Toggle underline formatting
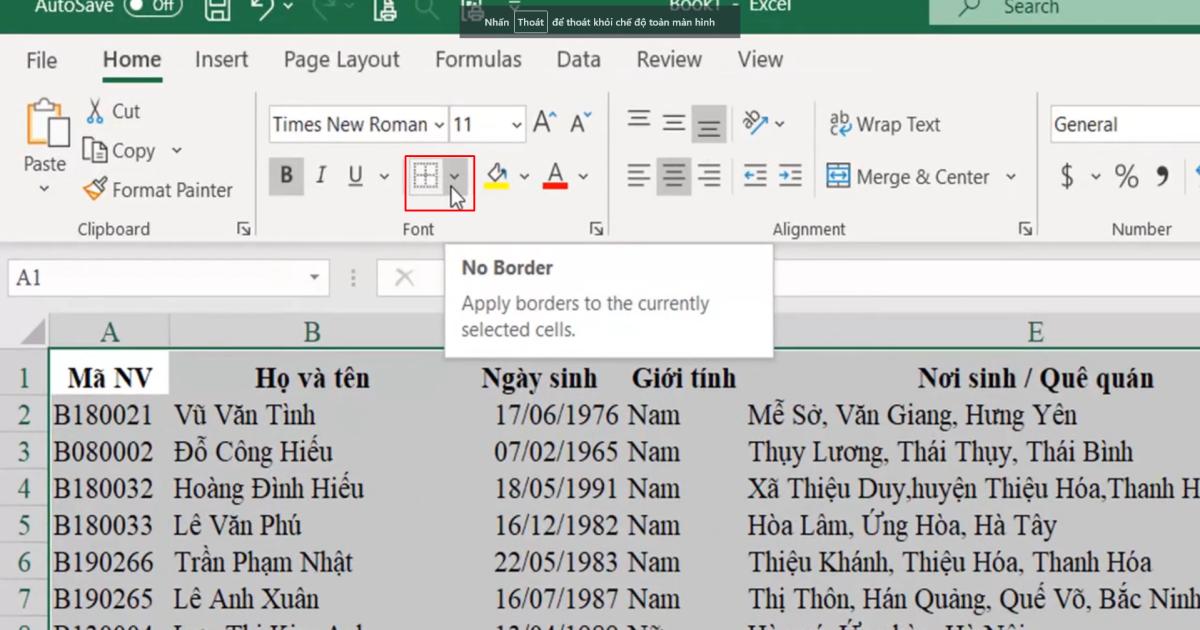Screen dimensions: 1200x630 354,176
